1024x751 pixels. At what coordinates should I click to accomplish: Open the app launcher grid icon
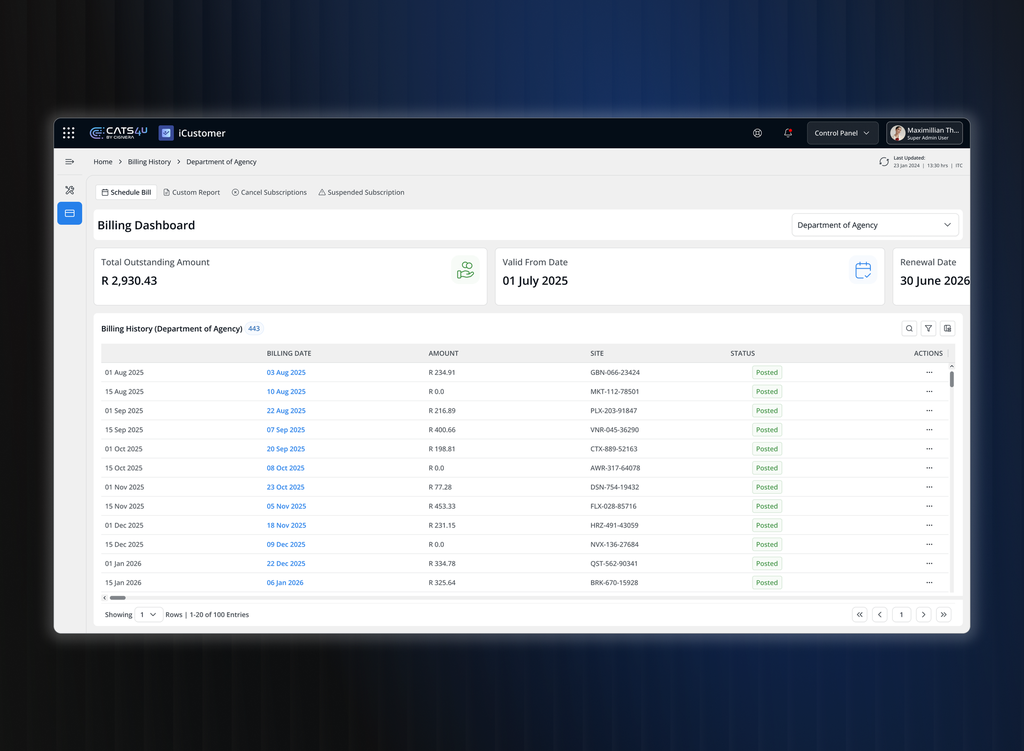pos(69,133)
